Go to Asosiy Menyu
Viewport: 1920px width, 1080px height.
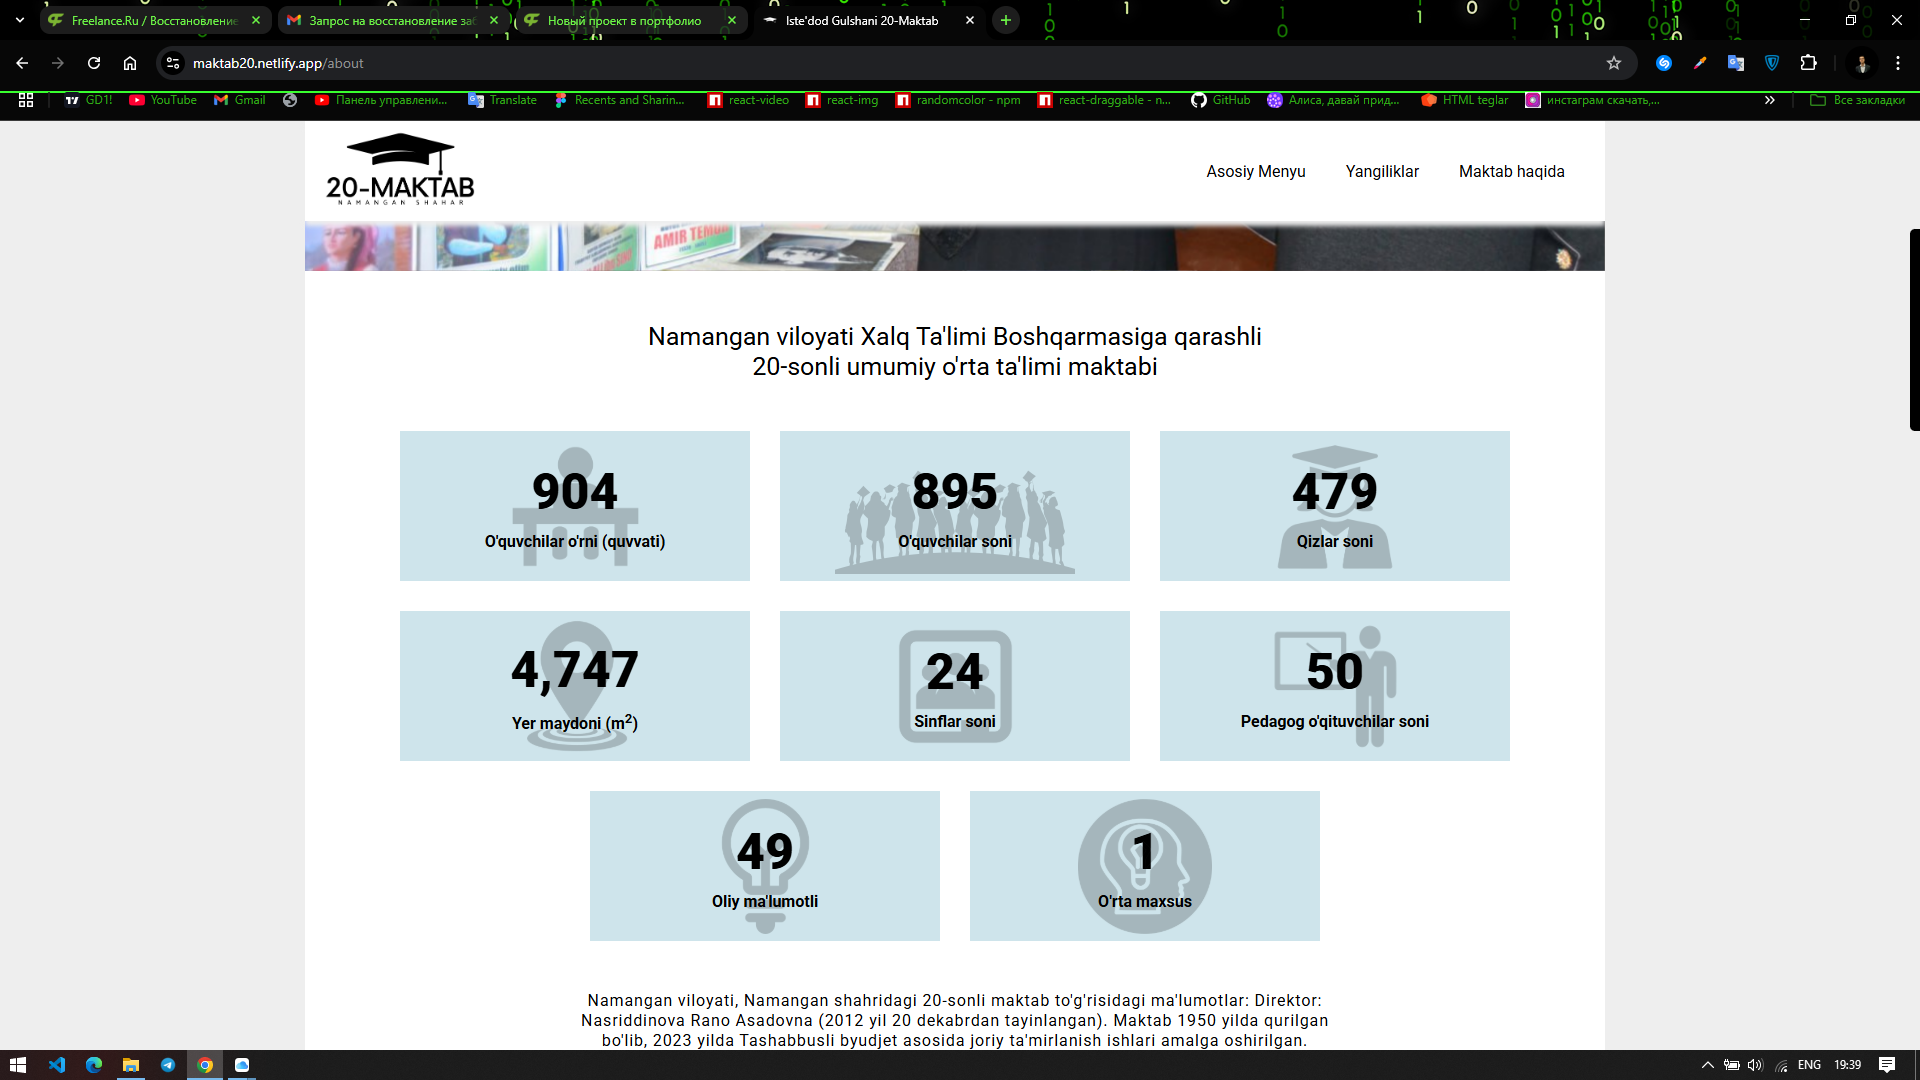pos(1256,171)
